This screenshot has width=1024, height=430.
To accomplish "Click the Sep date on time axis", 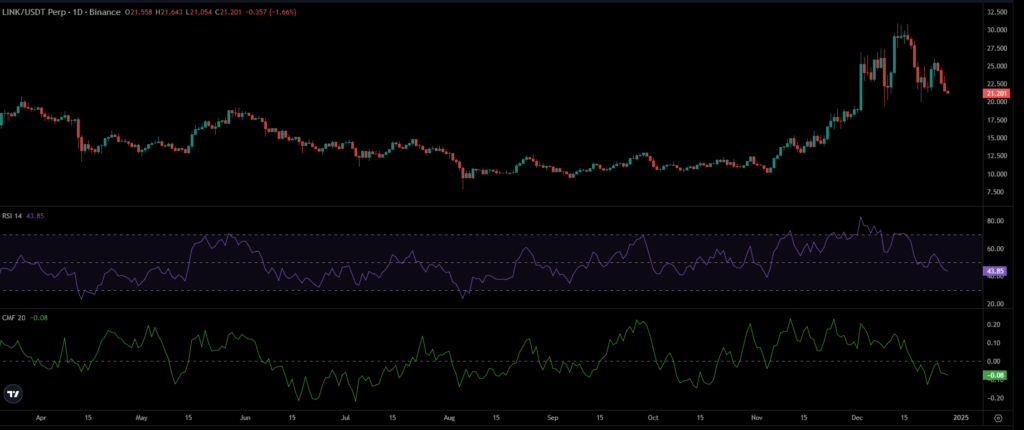I will tap(552, 417).
